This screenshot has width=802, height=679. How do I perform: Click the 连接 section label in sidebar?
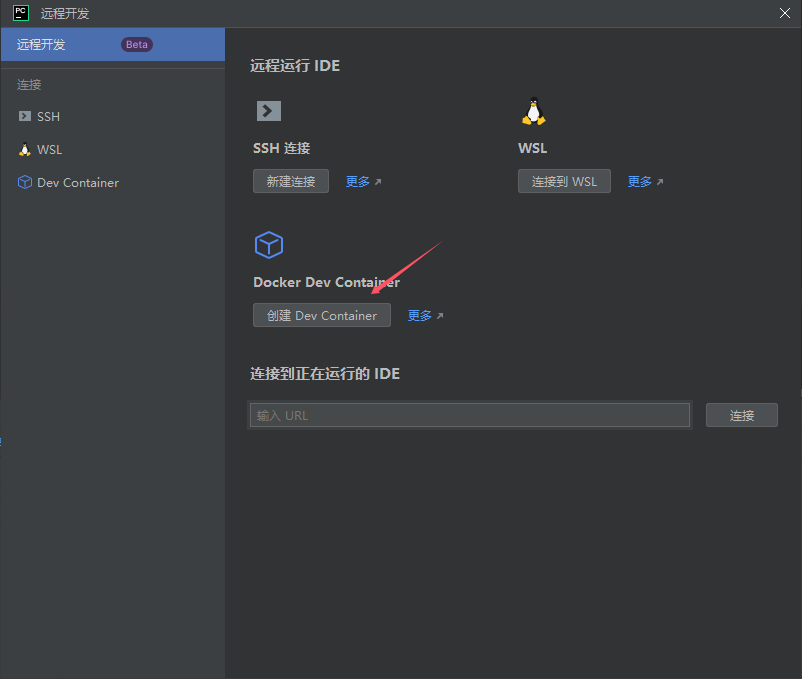coord(29,84)
